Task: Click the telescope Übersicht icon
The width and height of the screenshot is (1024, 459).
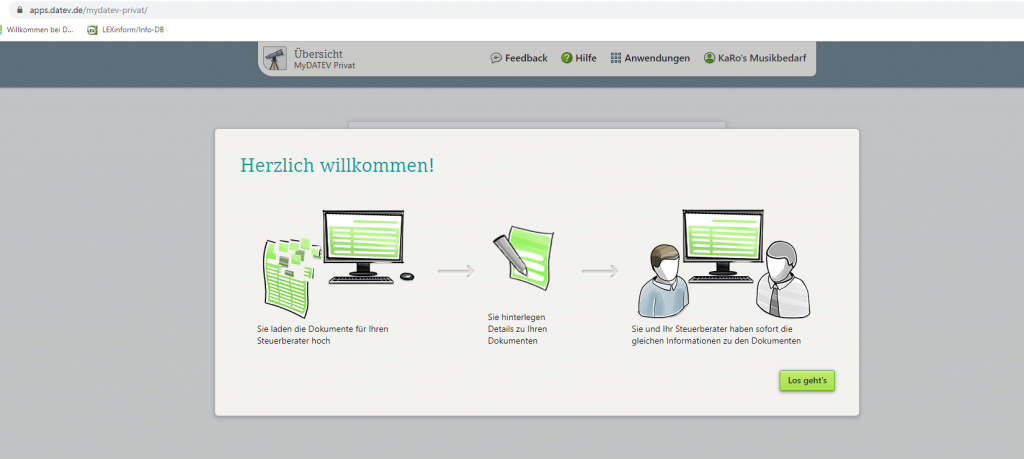Action: 274,59
